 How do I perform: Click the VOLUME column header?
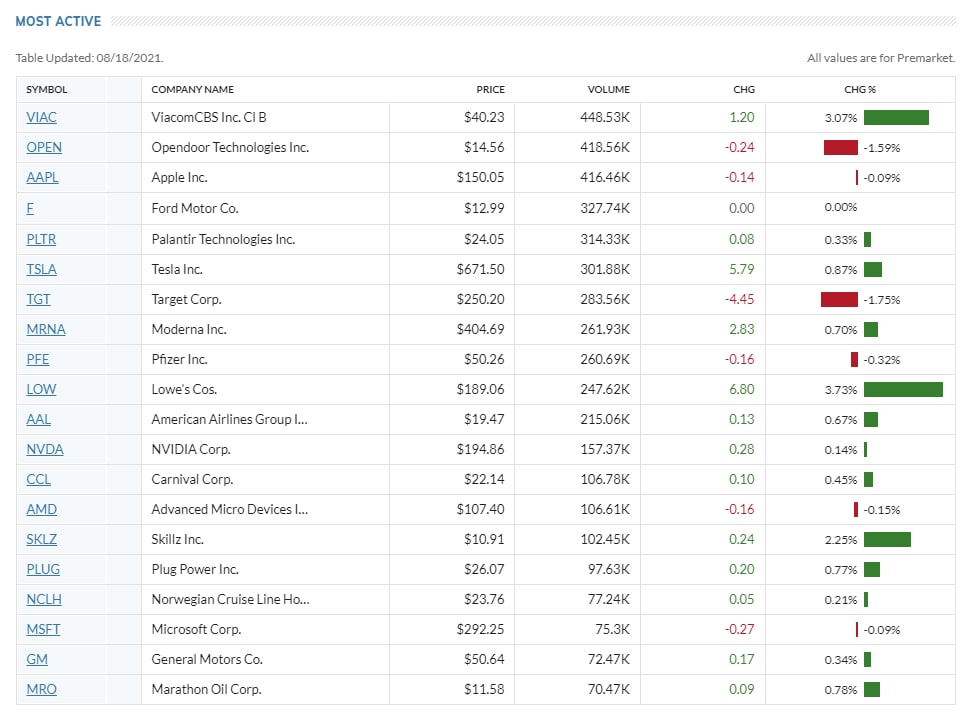pyautogui.click(x=609, y=90)
